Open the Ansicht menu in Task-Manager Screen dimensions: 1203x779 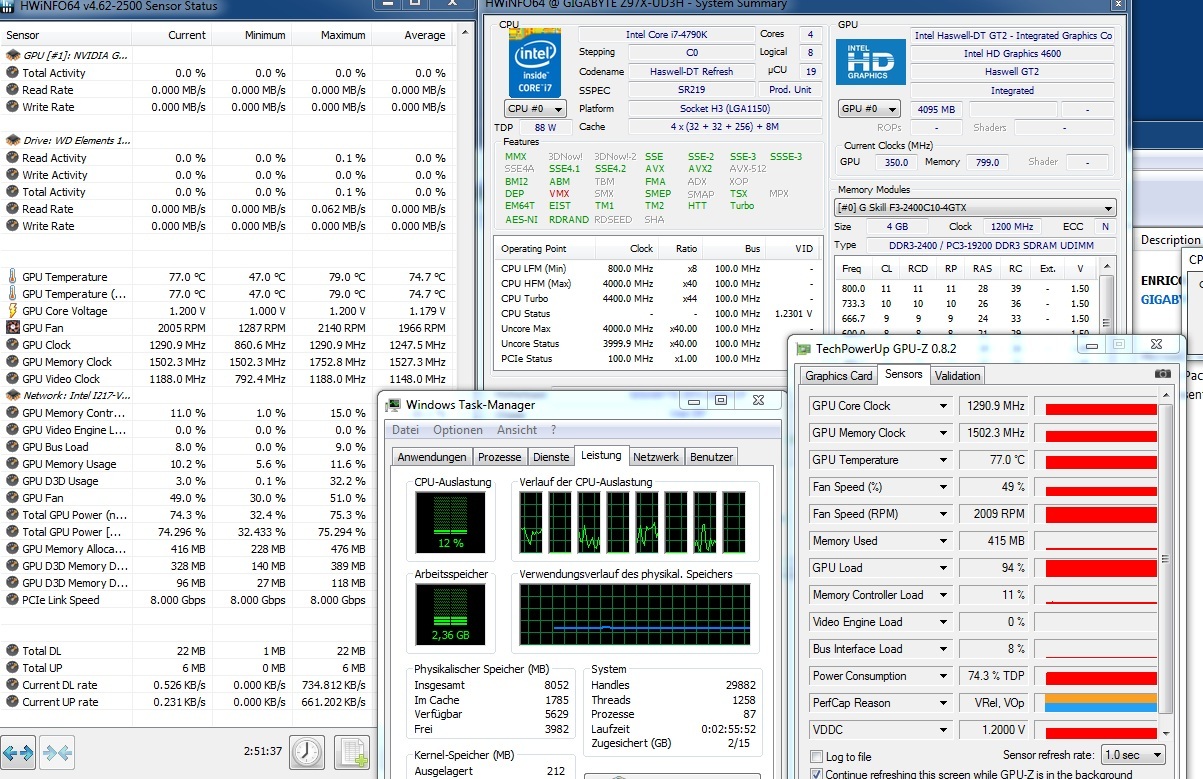tap(517, 430)
